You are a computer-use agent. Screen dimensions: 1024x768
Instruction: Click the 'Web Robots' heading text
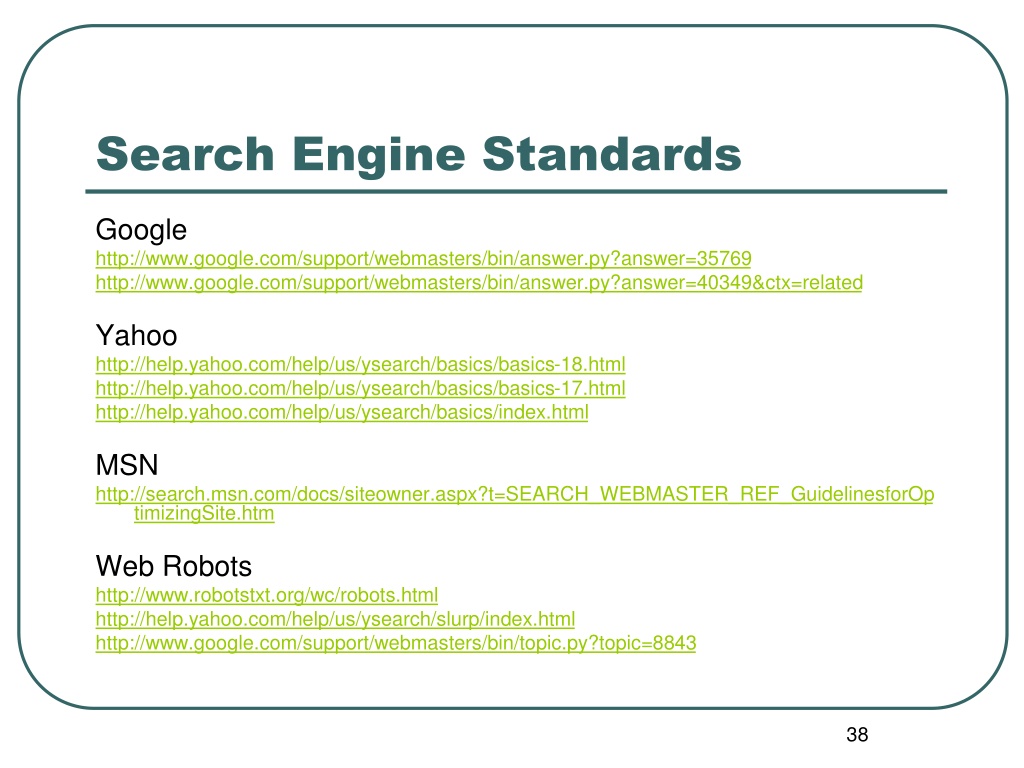pyautogui.click(x=174, y=566)
